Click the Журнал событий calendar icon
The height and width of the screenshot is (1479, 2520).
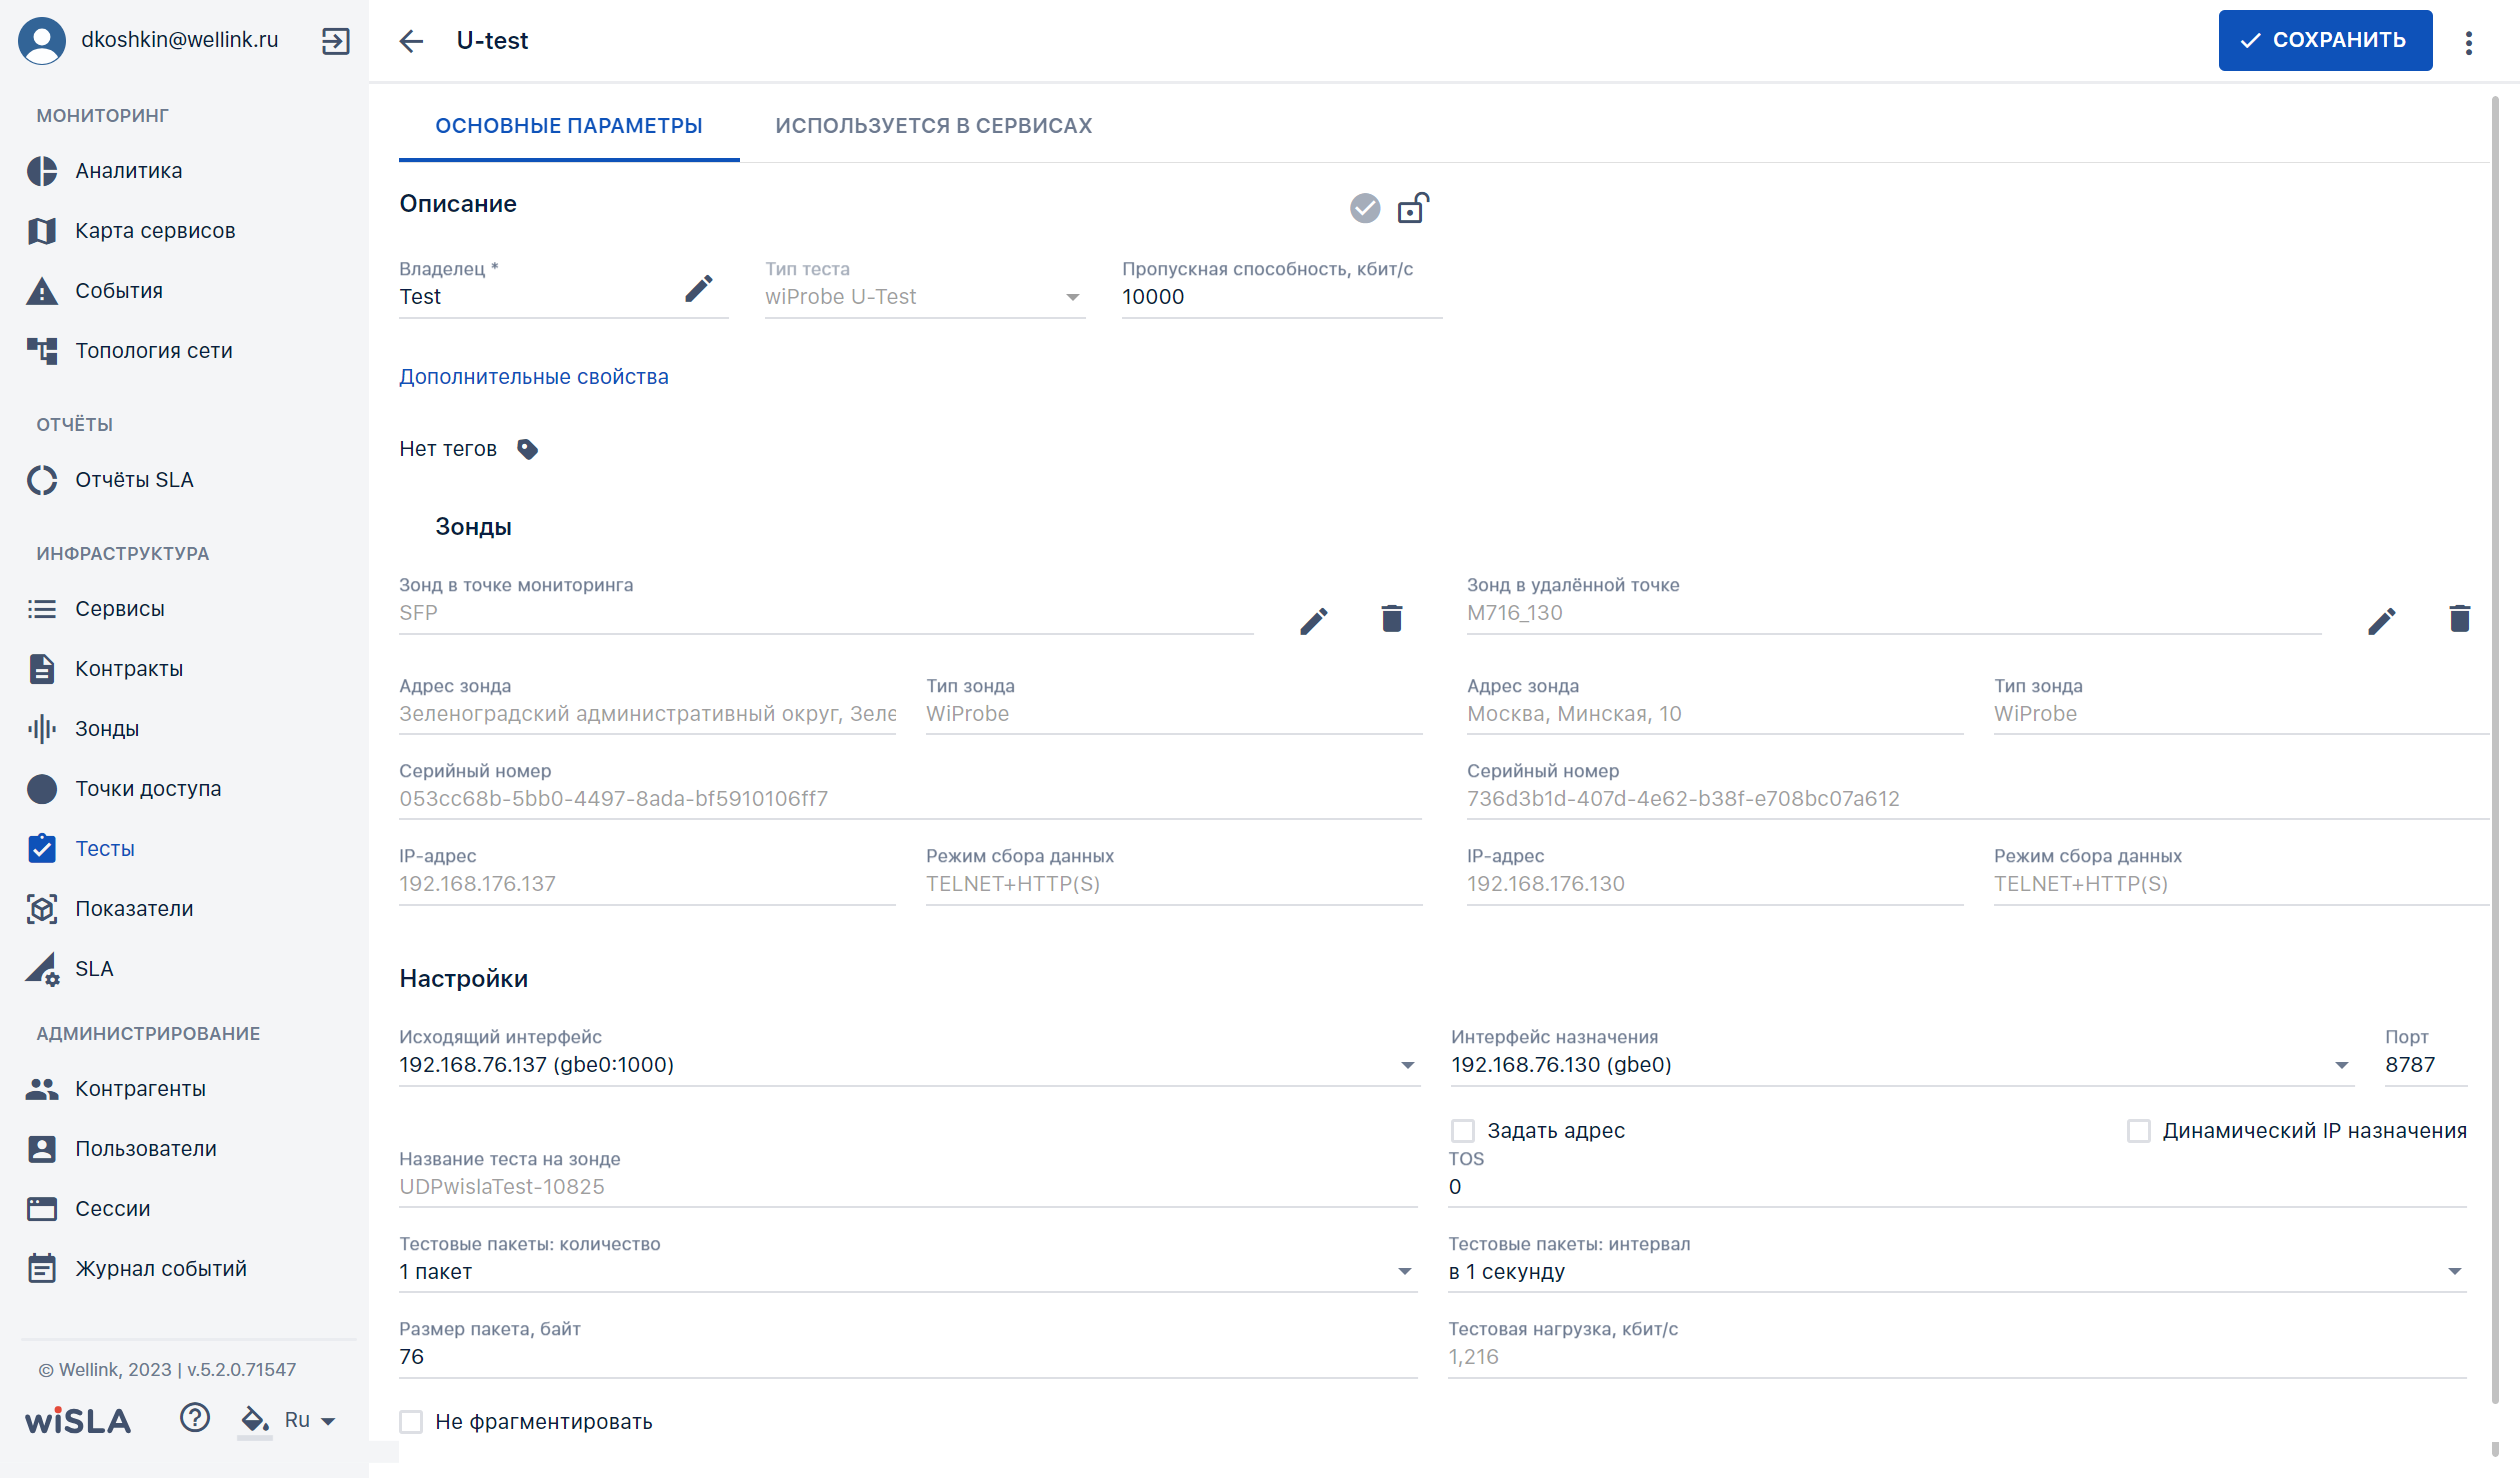click(42, 1269)
